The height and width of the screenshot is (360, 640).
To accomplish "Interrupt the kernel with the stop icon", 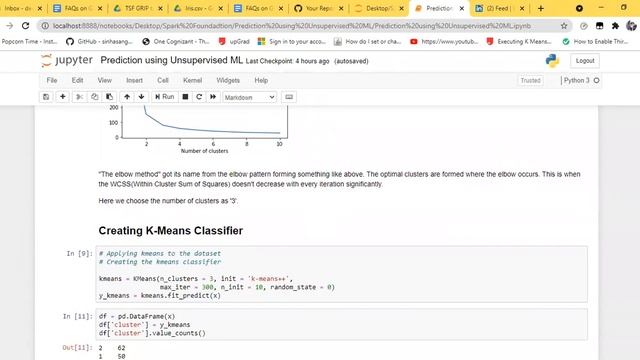I will click(x=185, y=97).
